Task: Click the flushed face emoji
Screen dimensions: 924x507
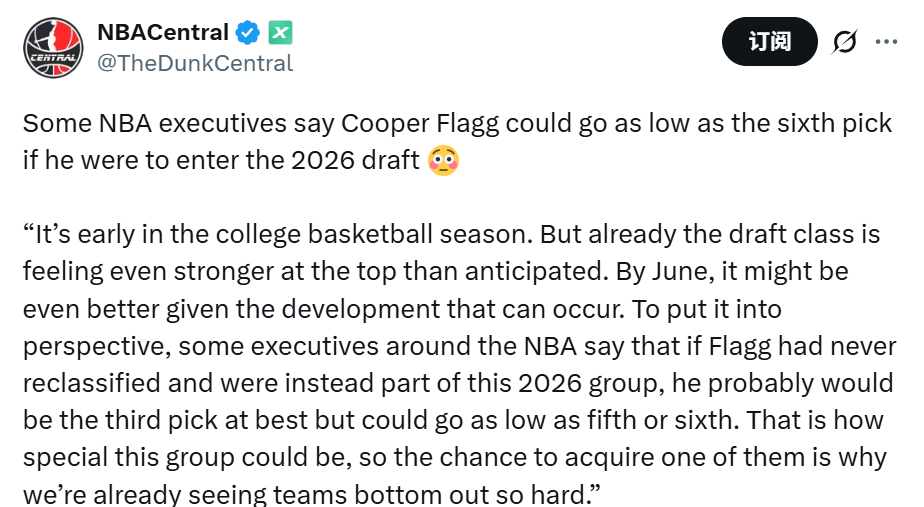Action: [443, 161]
